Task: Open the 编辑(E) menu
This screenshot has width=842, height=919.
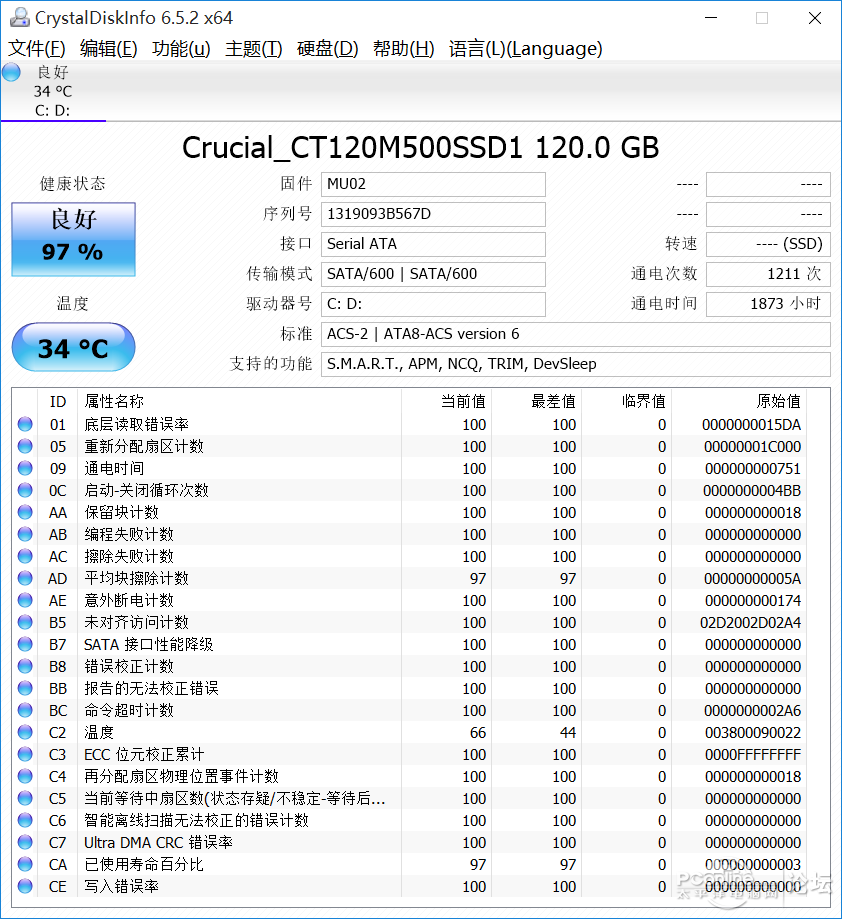Action: point(108,49)
